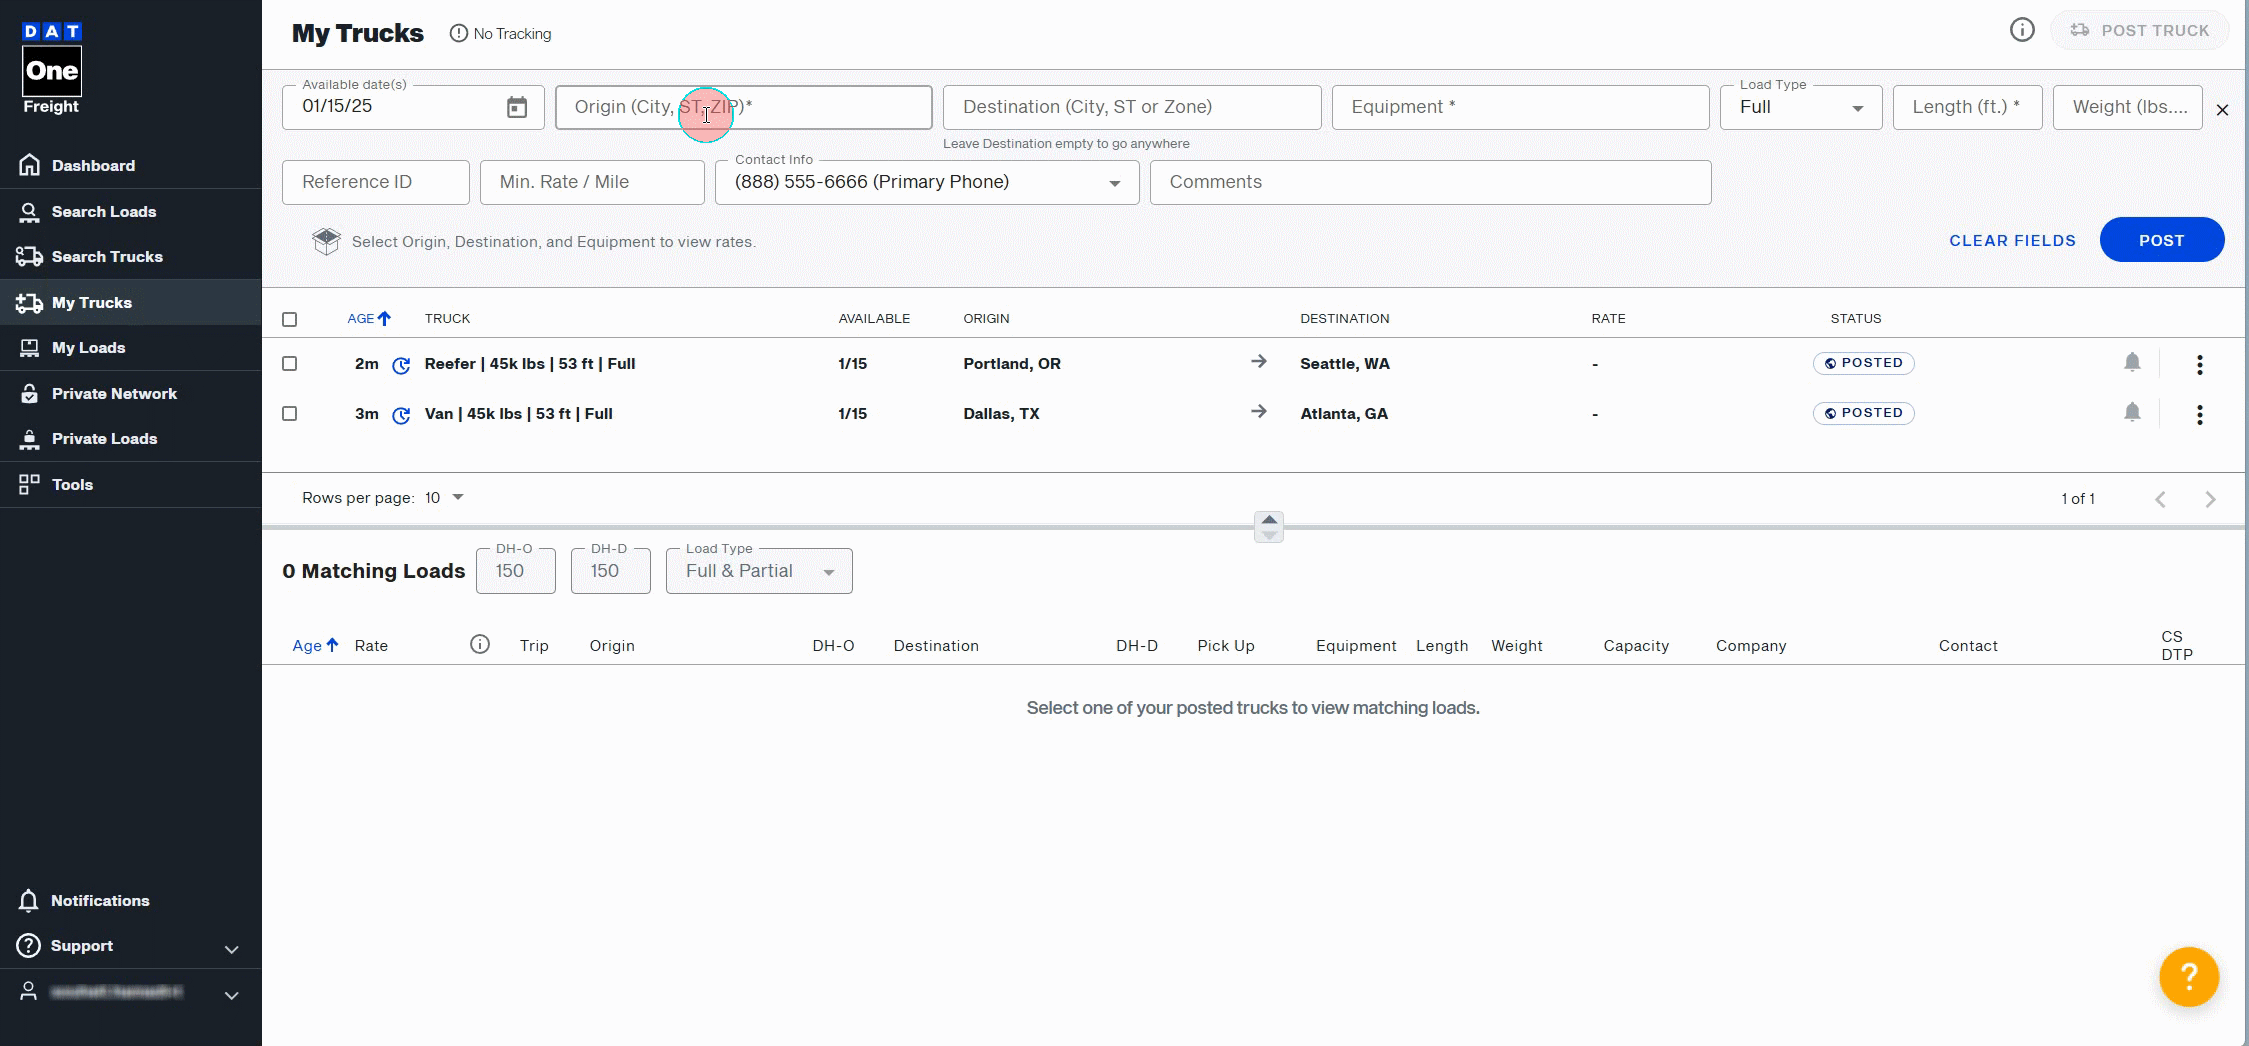Go to Search Trucks in sidebar
Screen dimensions: 2249x1046
(130, 256)
